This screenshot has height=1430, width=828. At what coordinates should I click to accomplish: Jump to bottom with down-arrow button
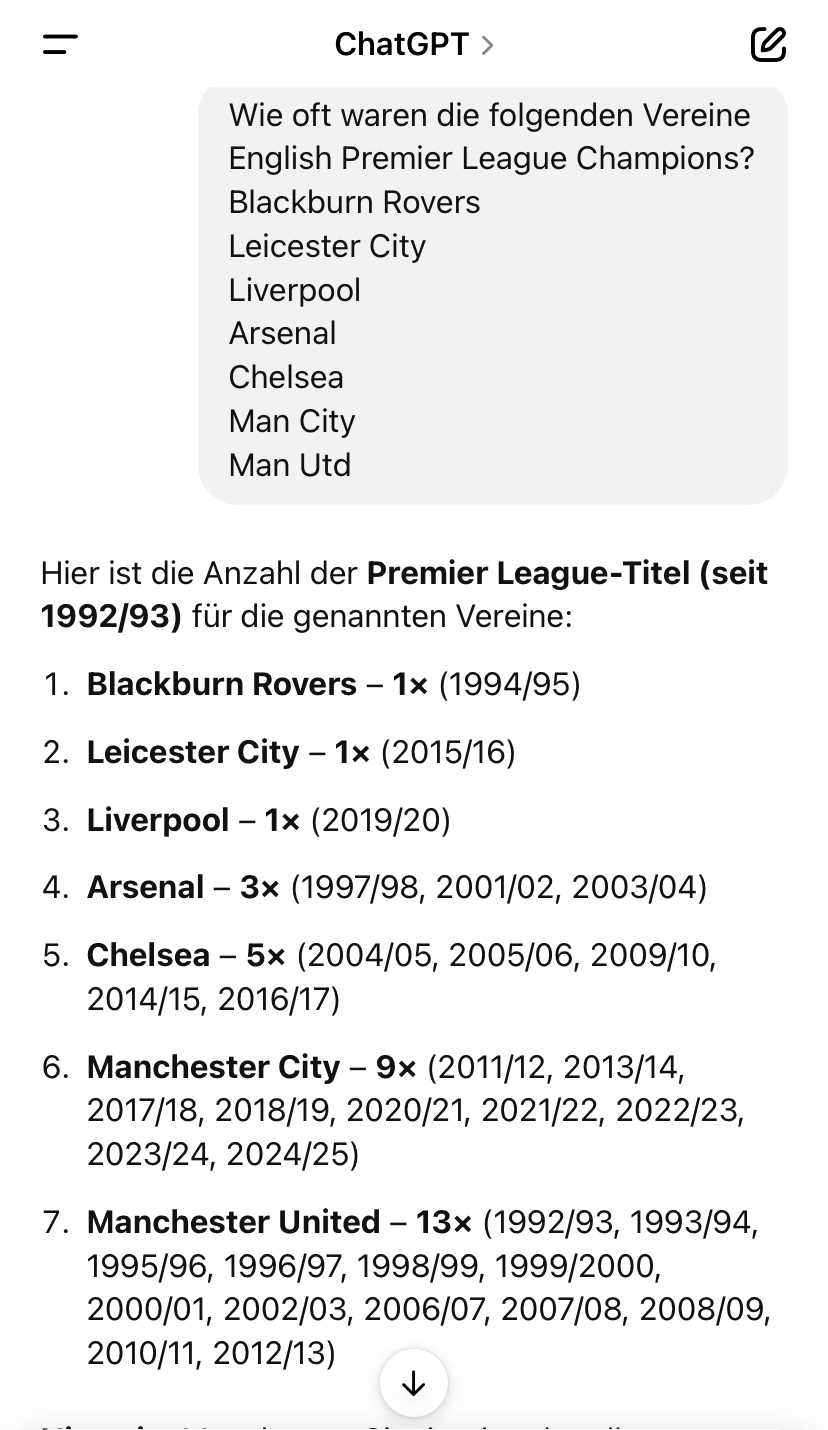pos(414,1383)
